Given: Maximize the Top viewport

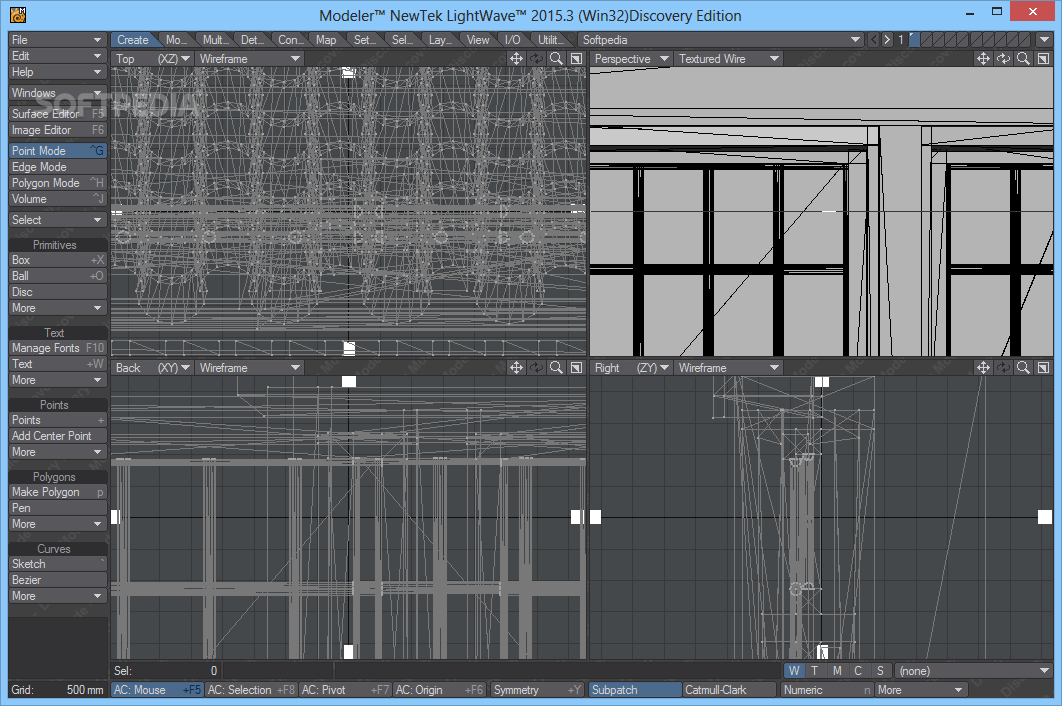Looking at the screenshot, I should (576, 59).
